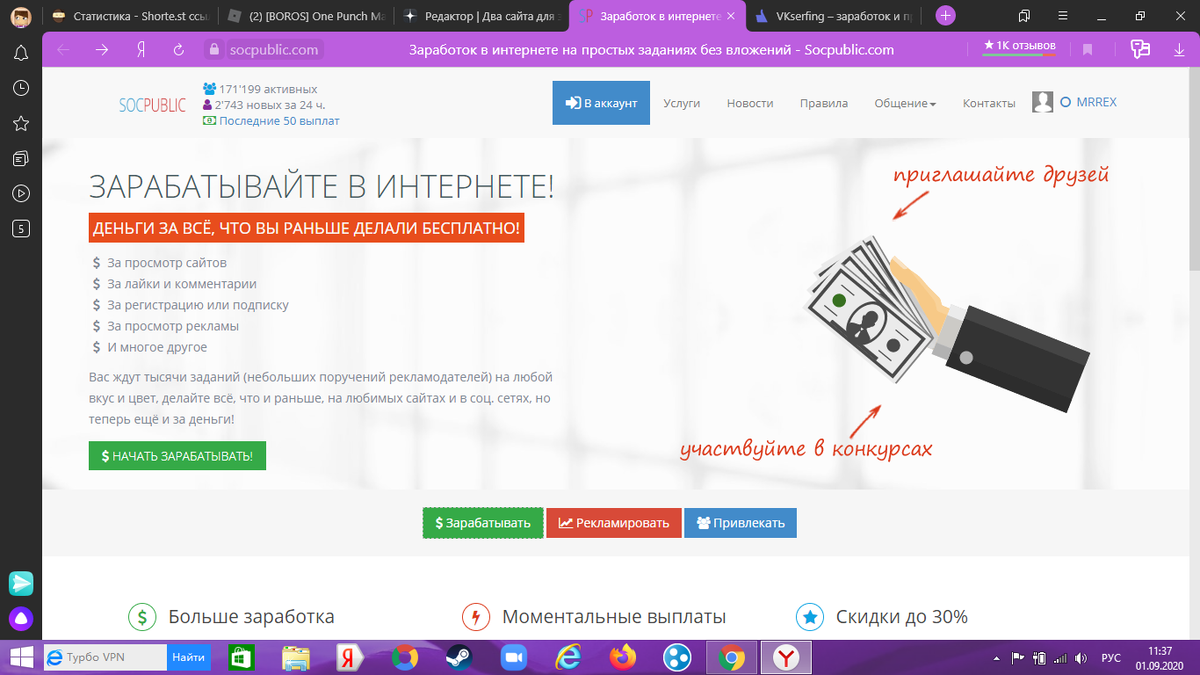The height and width of the screenshot is (675, 1200).
Task: Go back with the left arrow
Action: [x=63, y=49]
